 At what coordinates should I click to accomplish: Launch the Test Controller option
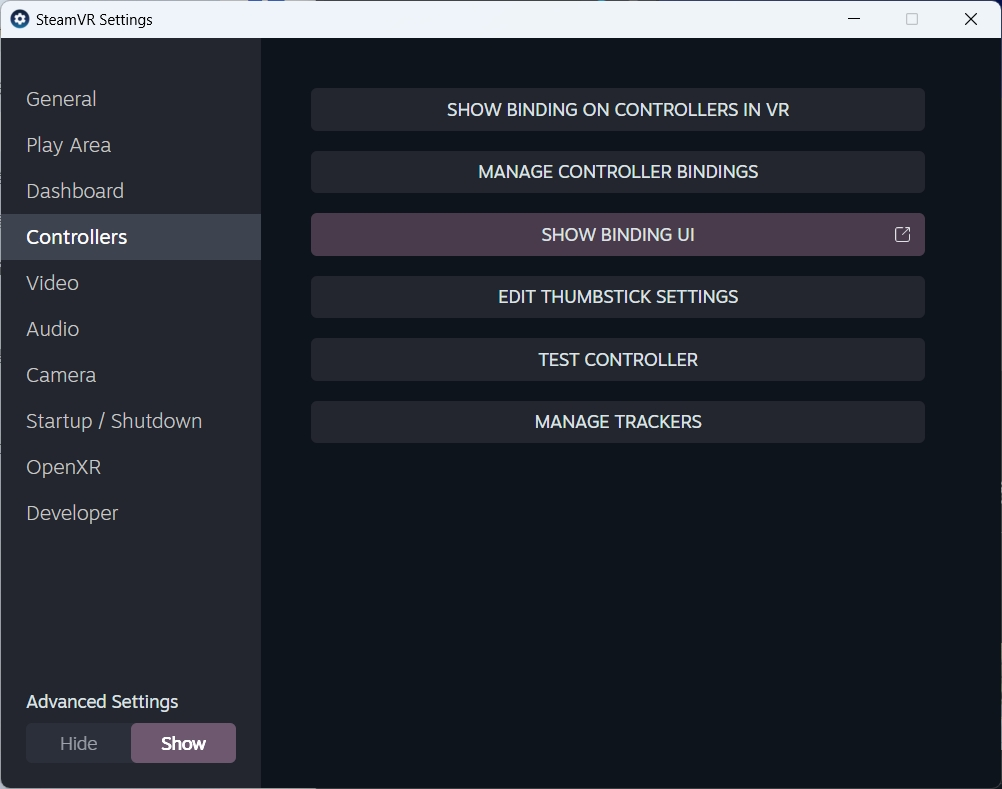click(617, 360)
